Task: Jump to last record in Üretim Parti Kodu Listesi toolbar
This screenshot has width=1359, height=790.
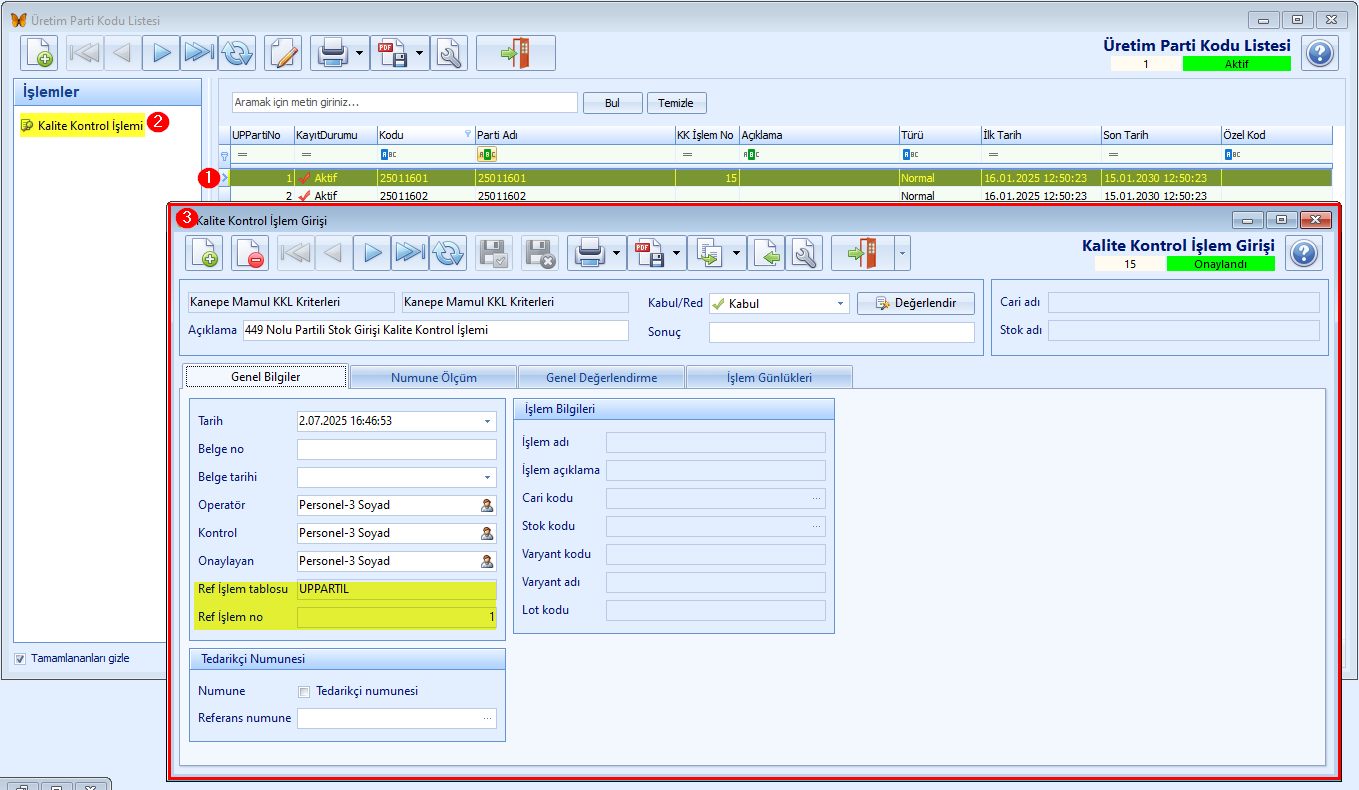Action: click(199, 53)
